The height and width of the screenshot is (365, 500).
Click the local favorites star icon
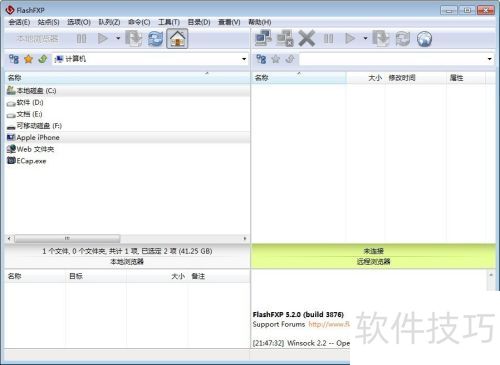28,59
